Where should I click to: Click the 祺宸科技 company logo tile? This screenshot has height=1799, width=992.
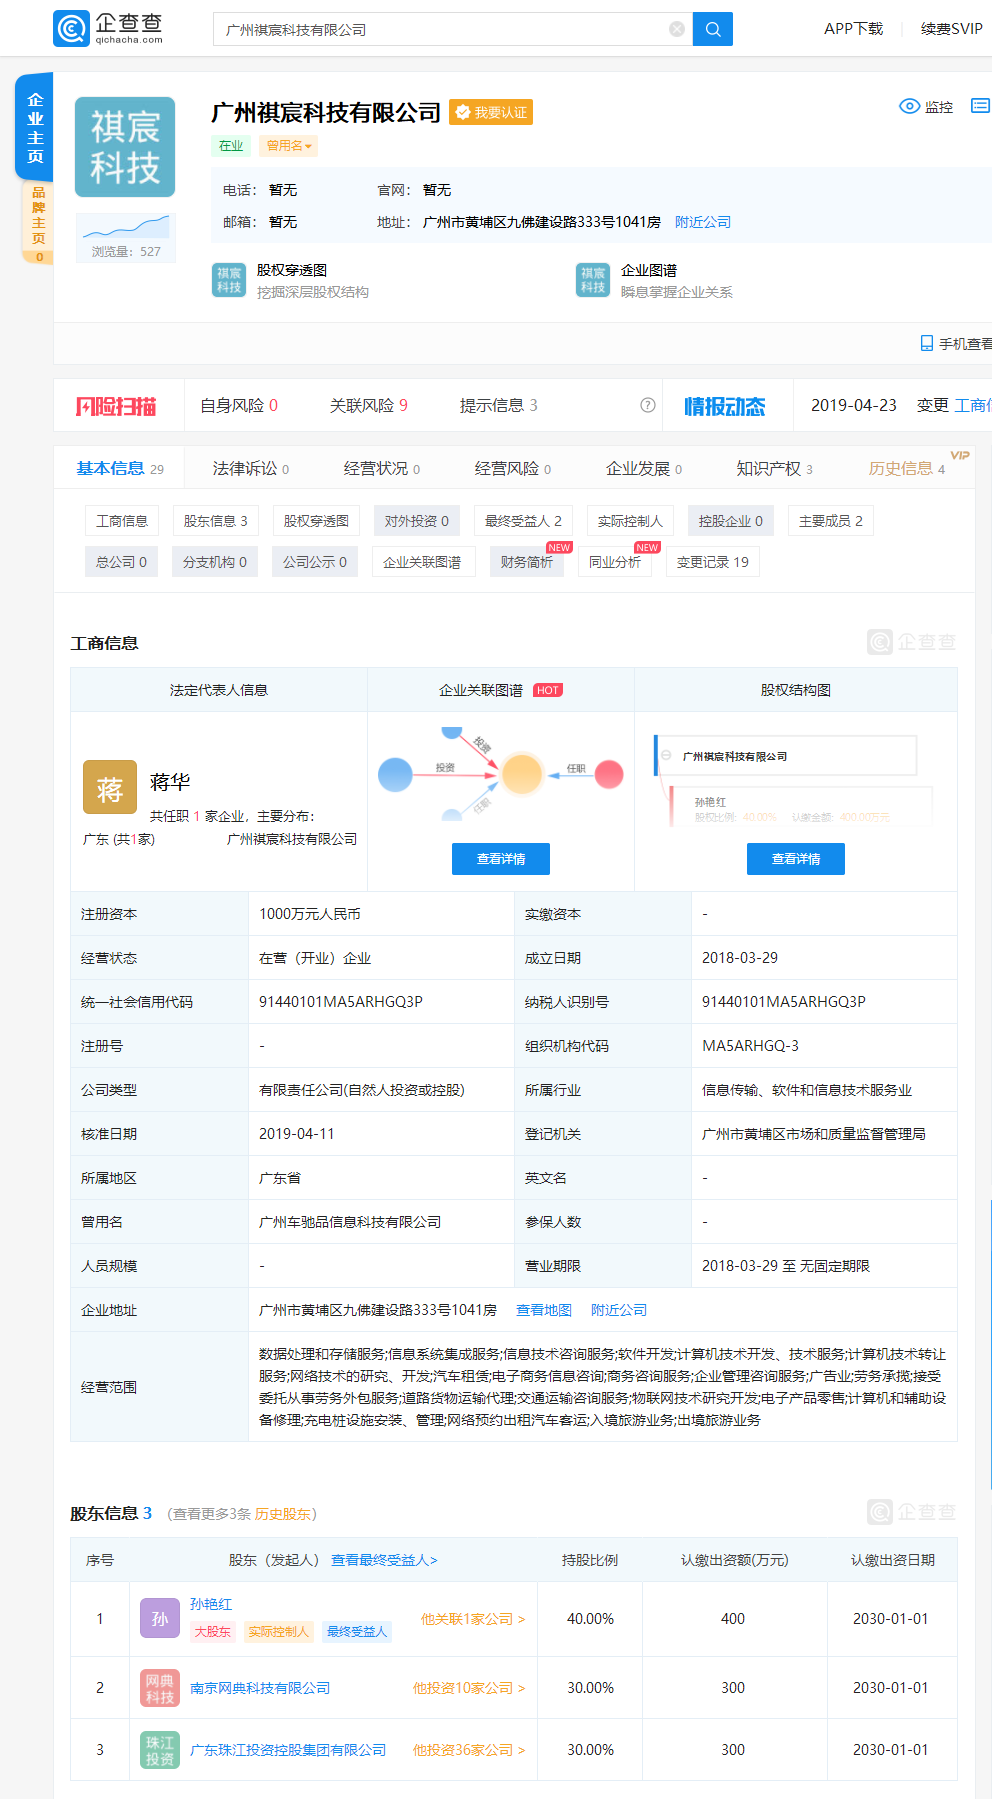[x=125, y=147]
